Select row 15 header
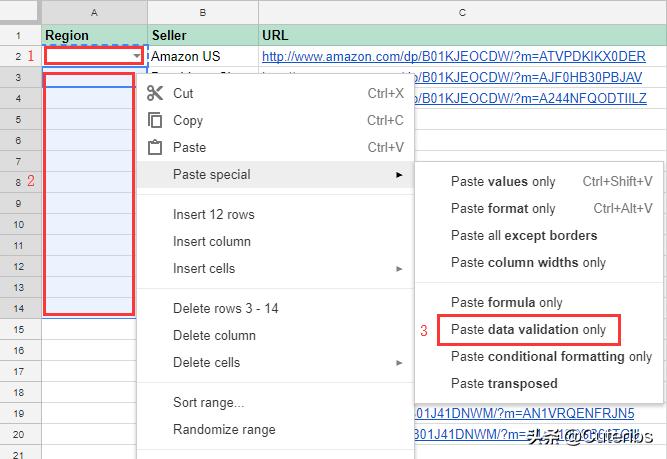The width and height of the screenshot is (667, 459). point(18,329)
